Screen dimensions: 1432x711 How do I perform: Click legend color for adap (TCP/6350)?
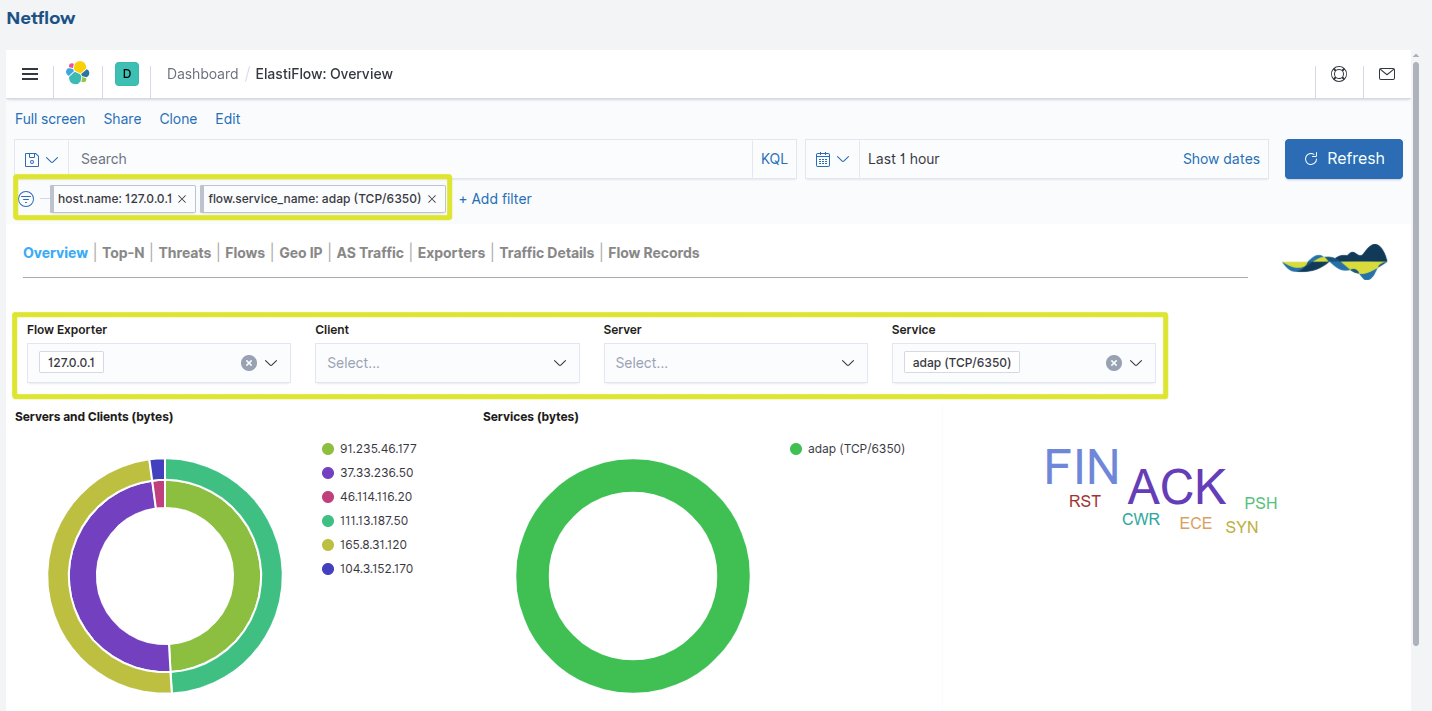click(796, 449)
